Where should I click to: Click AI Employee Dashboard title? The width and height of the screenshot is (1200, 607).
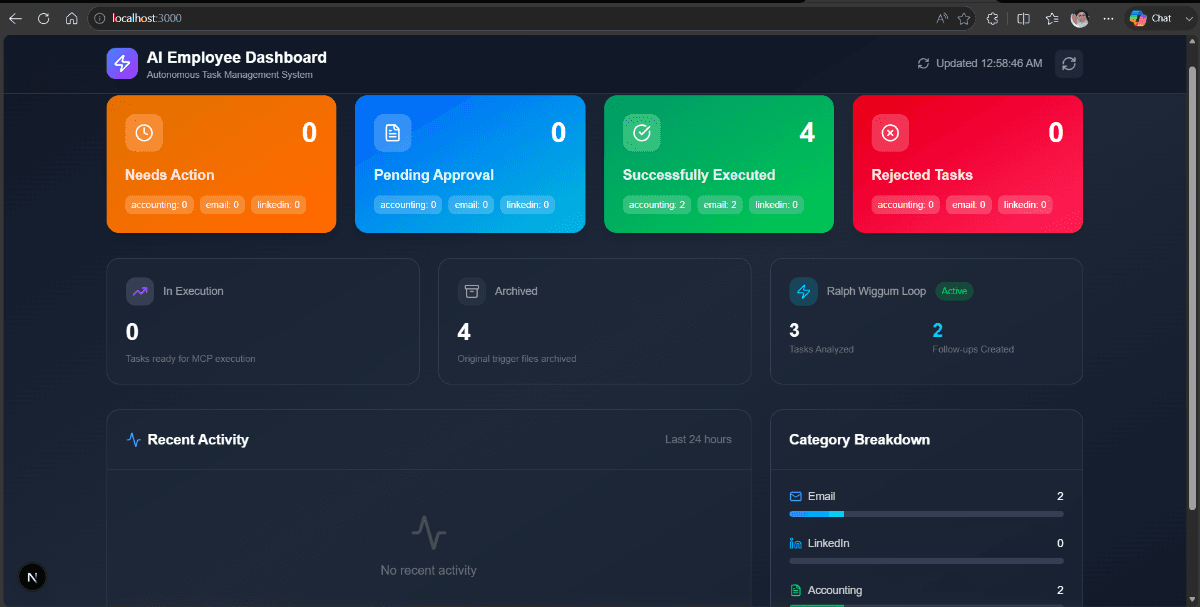pyautogui.click(x=237, y=58)
